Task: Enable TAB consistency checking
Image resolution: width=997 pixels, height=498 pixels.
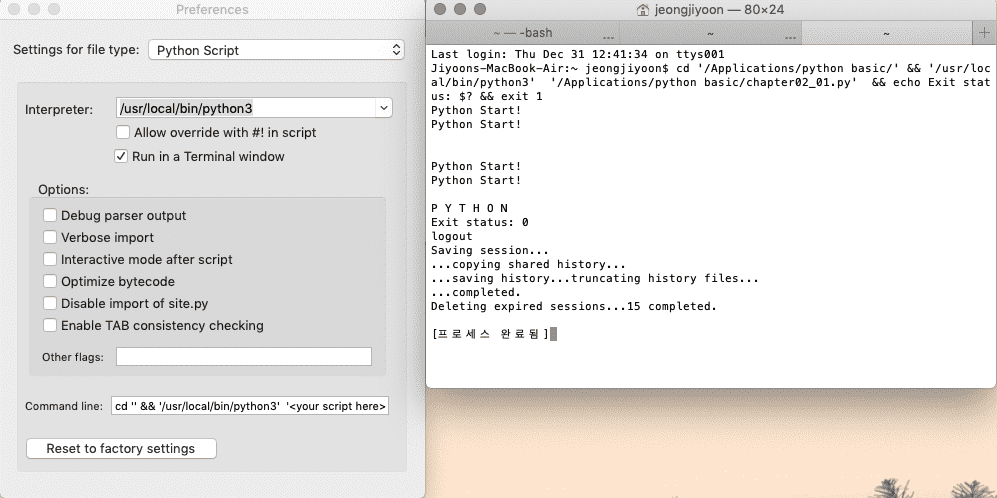Action: pyautogui.click(x=50, y=325)
